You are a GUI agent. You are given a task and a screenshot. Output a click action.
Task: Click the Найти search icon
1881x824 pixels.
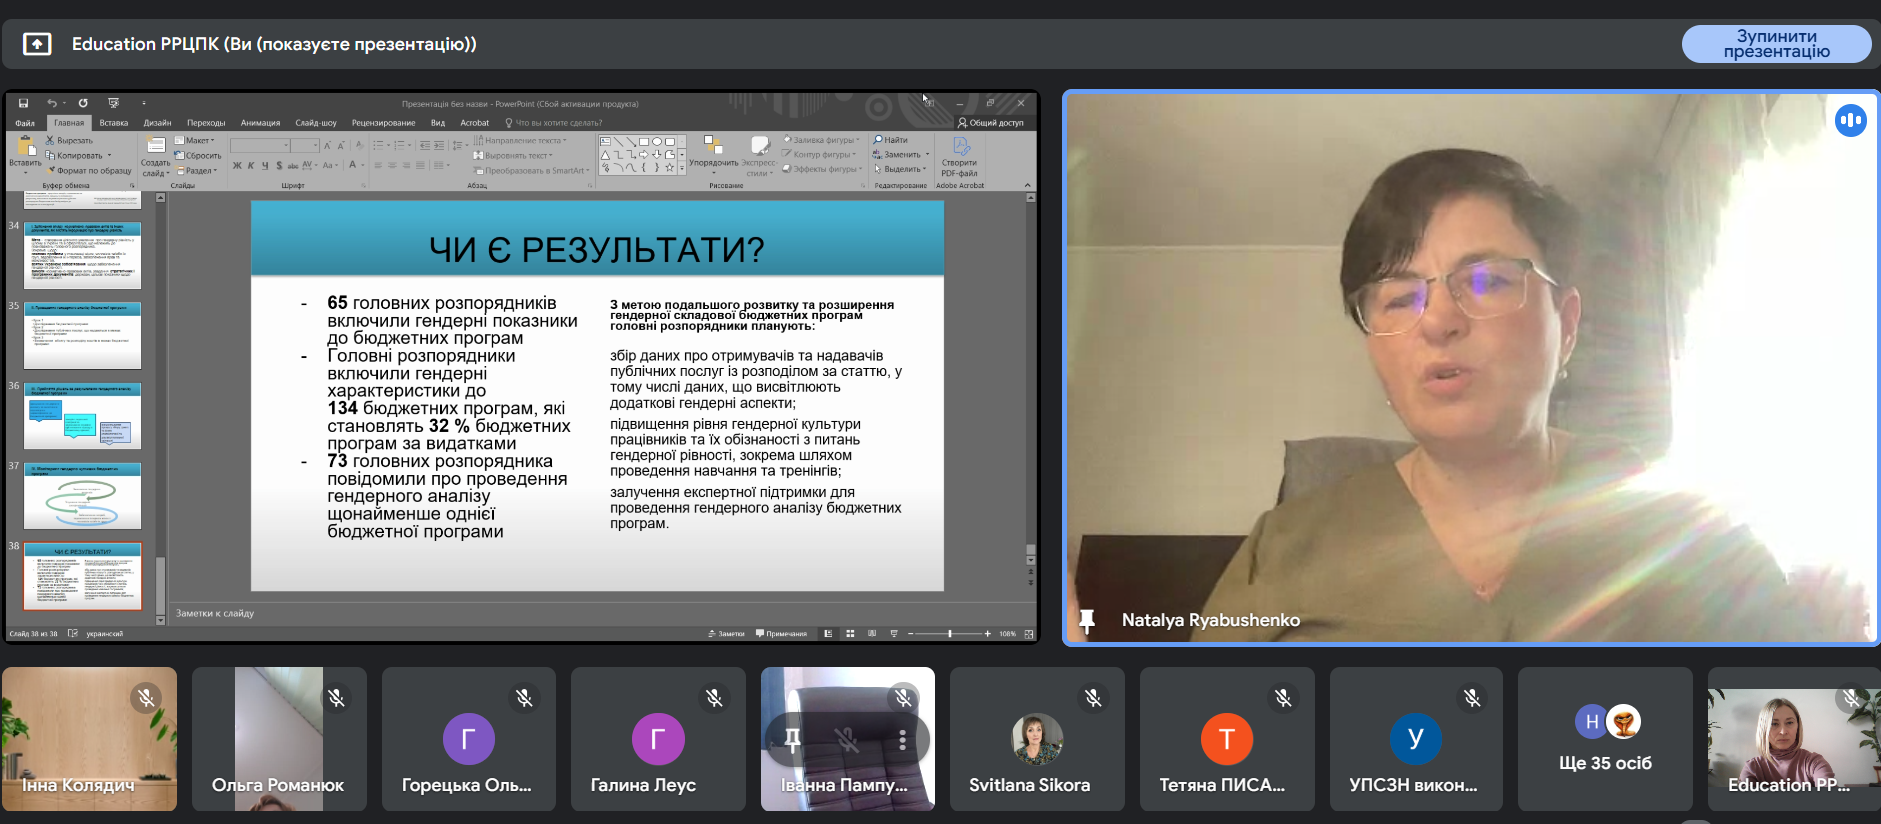coord(878,140)
